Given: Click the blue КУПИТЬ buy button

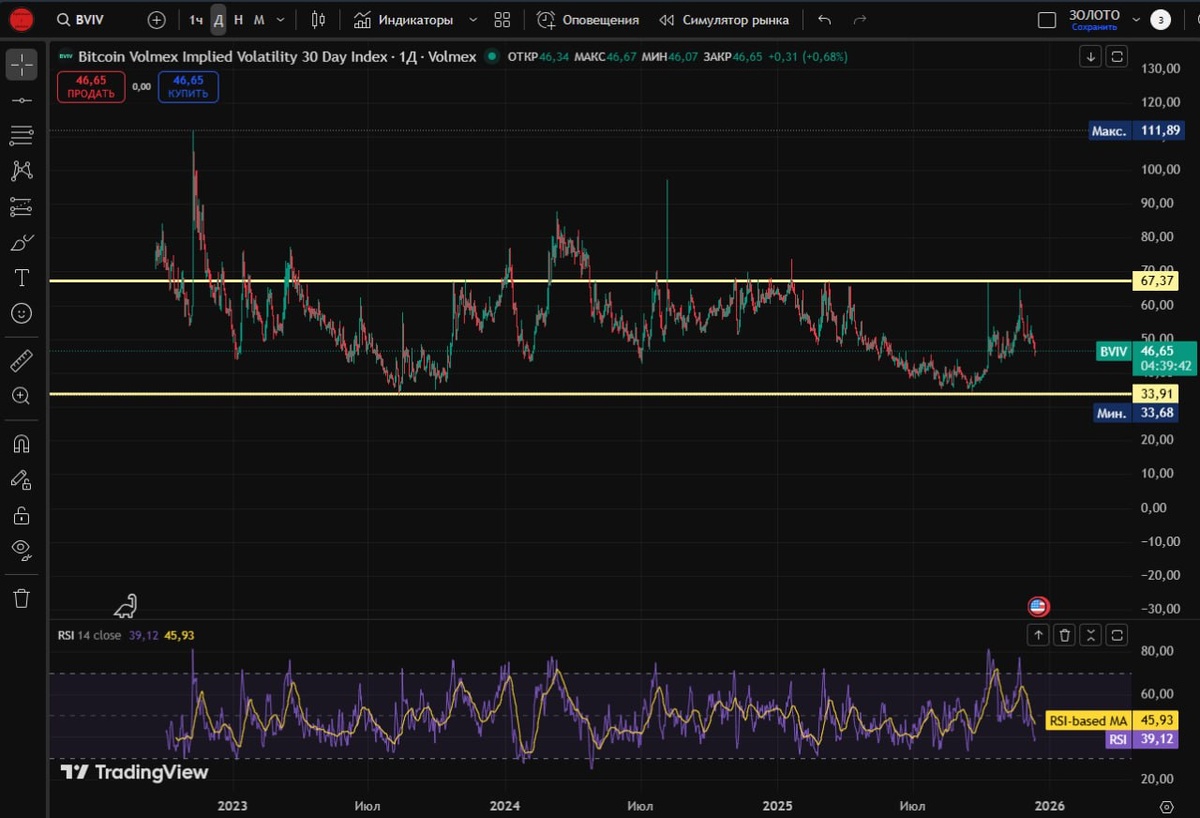Looking at the screenshot, I should point(188,87).
